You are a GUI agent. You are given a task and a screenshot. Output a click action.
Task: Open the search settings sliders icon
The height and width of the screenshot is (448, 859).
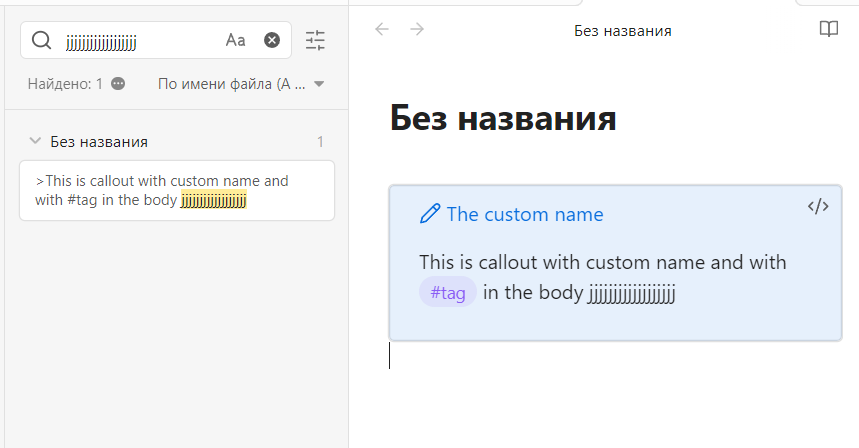(x=315, y=40)
